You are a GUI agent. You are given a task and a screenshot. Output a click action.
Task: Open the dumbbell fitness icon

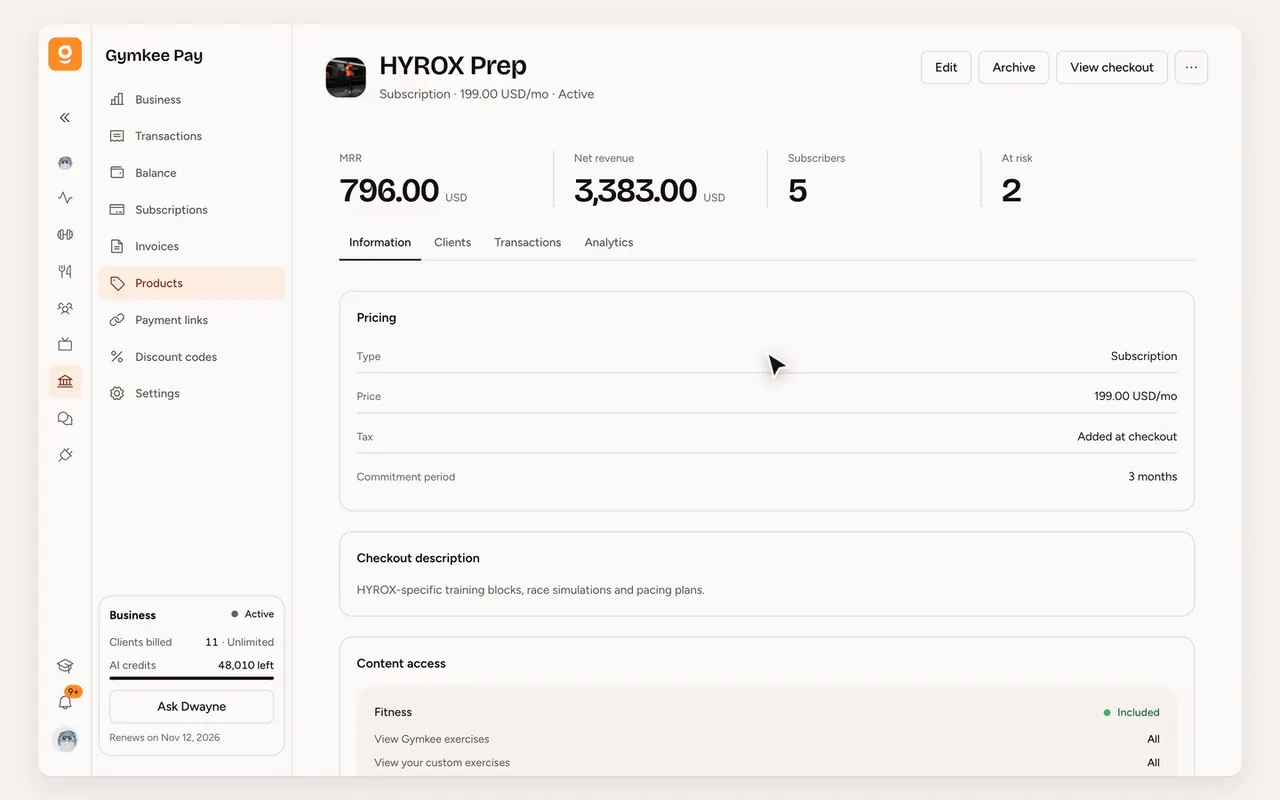click(65, 235)
